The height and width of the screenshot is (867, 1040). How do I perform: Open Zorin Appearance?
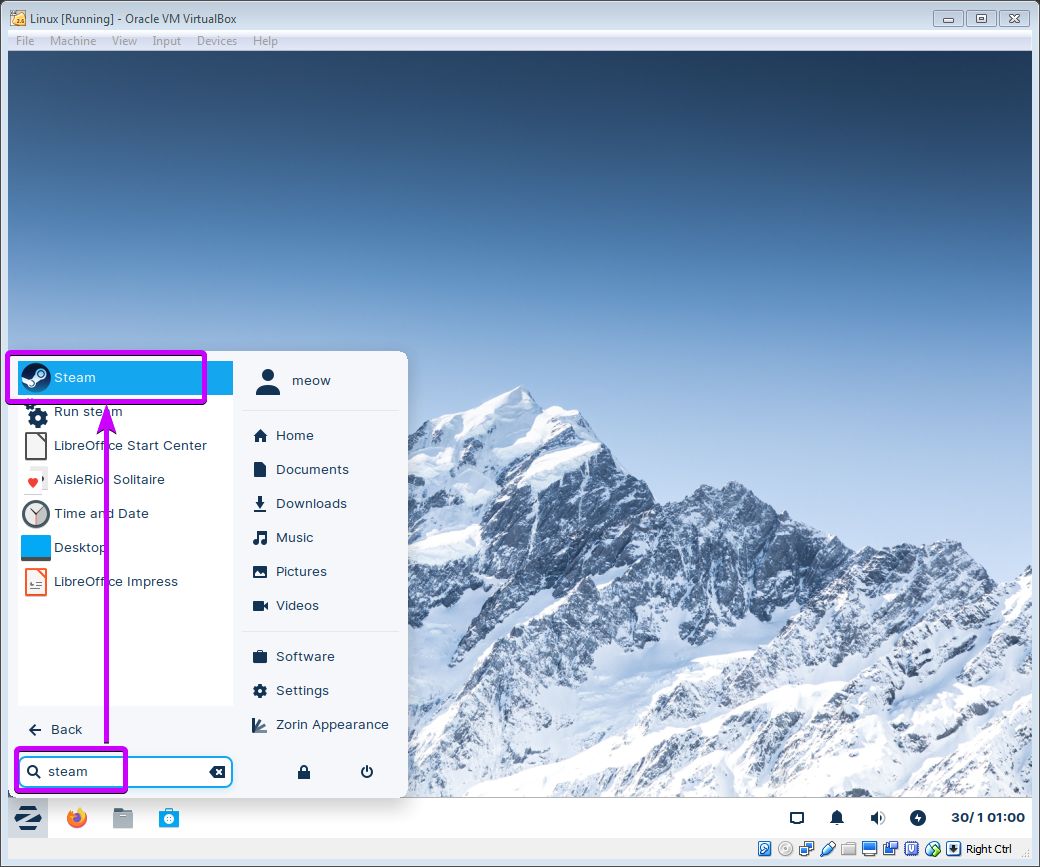coord(320,725)
